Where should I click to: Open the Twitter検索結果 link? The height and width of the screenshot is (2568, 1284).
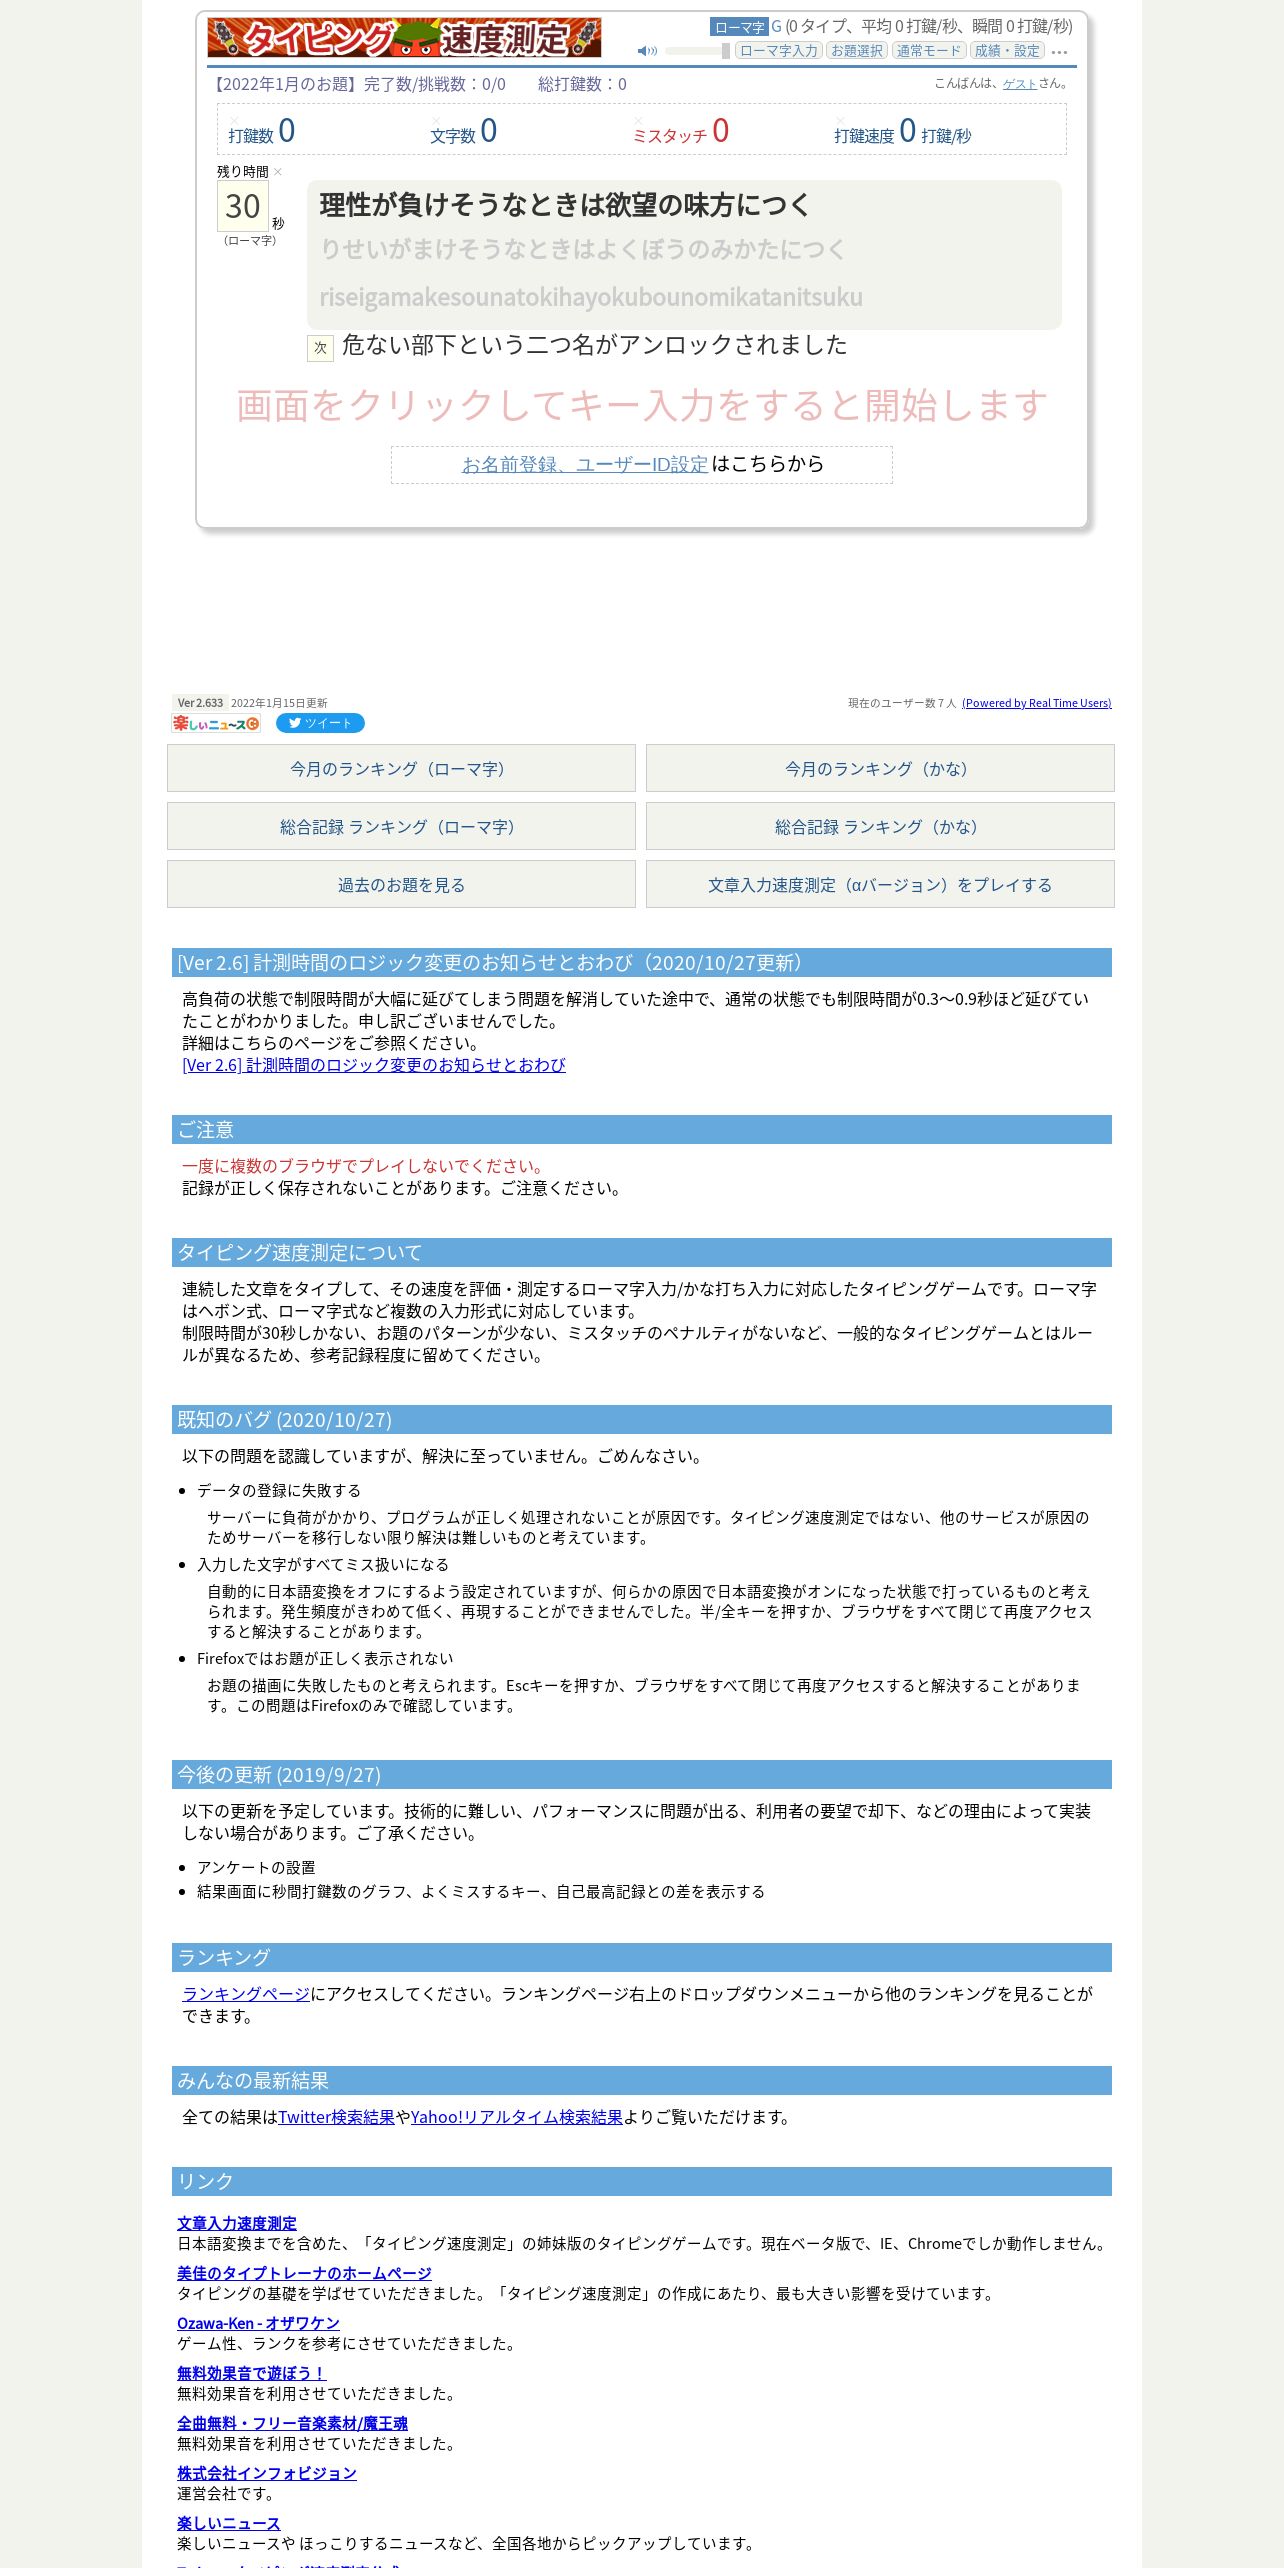pyautogui.click(x=336, y=2116)
